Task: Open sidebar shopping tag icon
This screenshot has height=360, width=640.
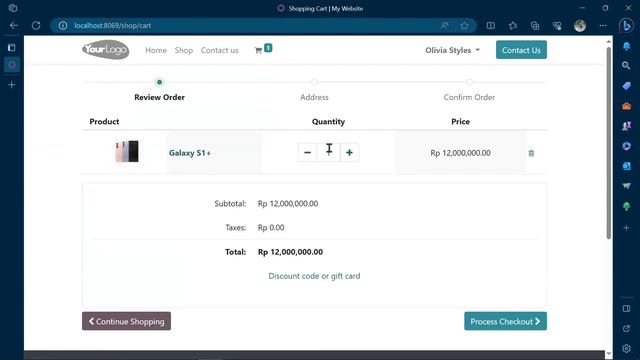Action: (x=627, y=86)
